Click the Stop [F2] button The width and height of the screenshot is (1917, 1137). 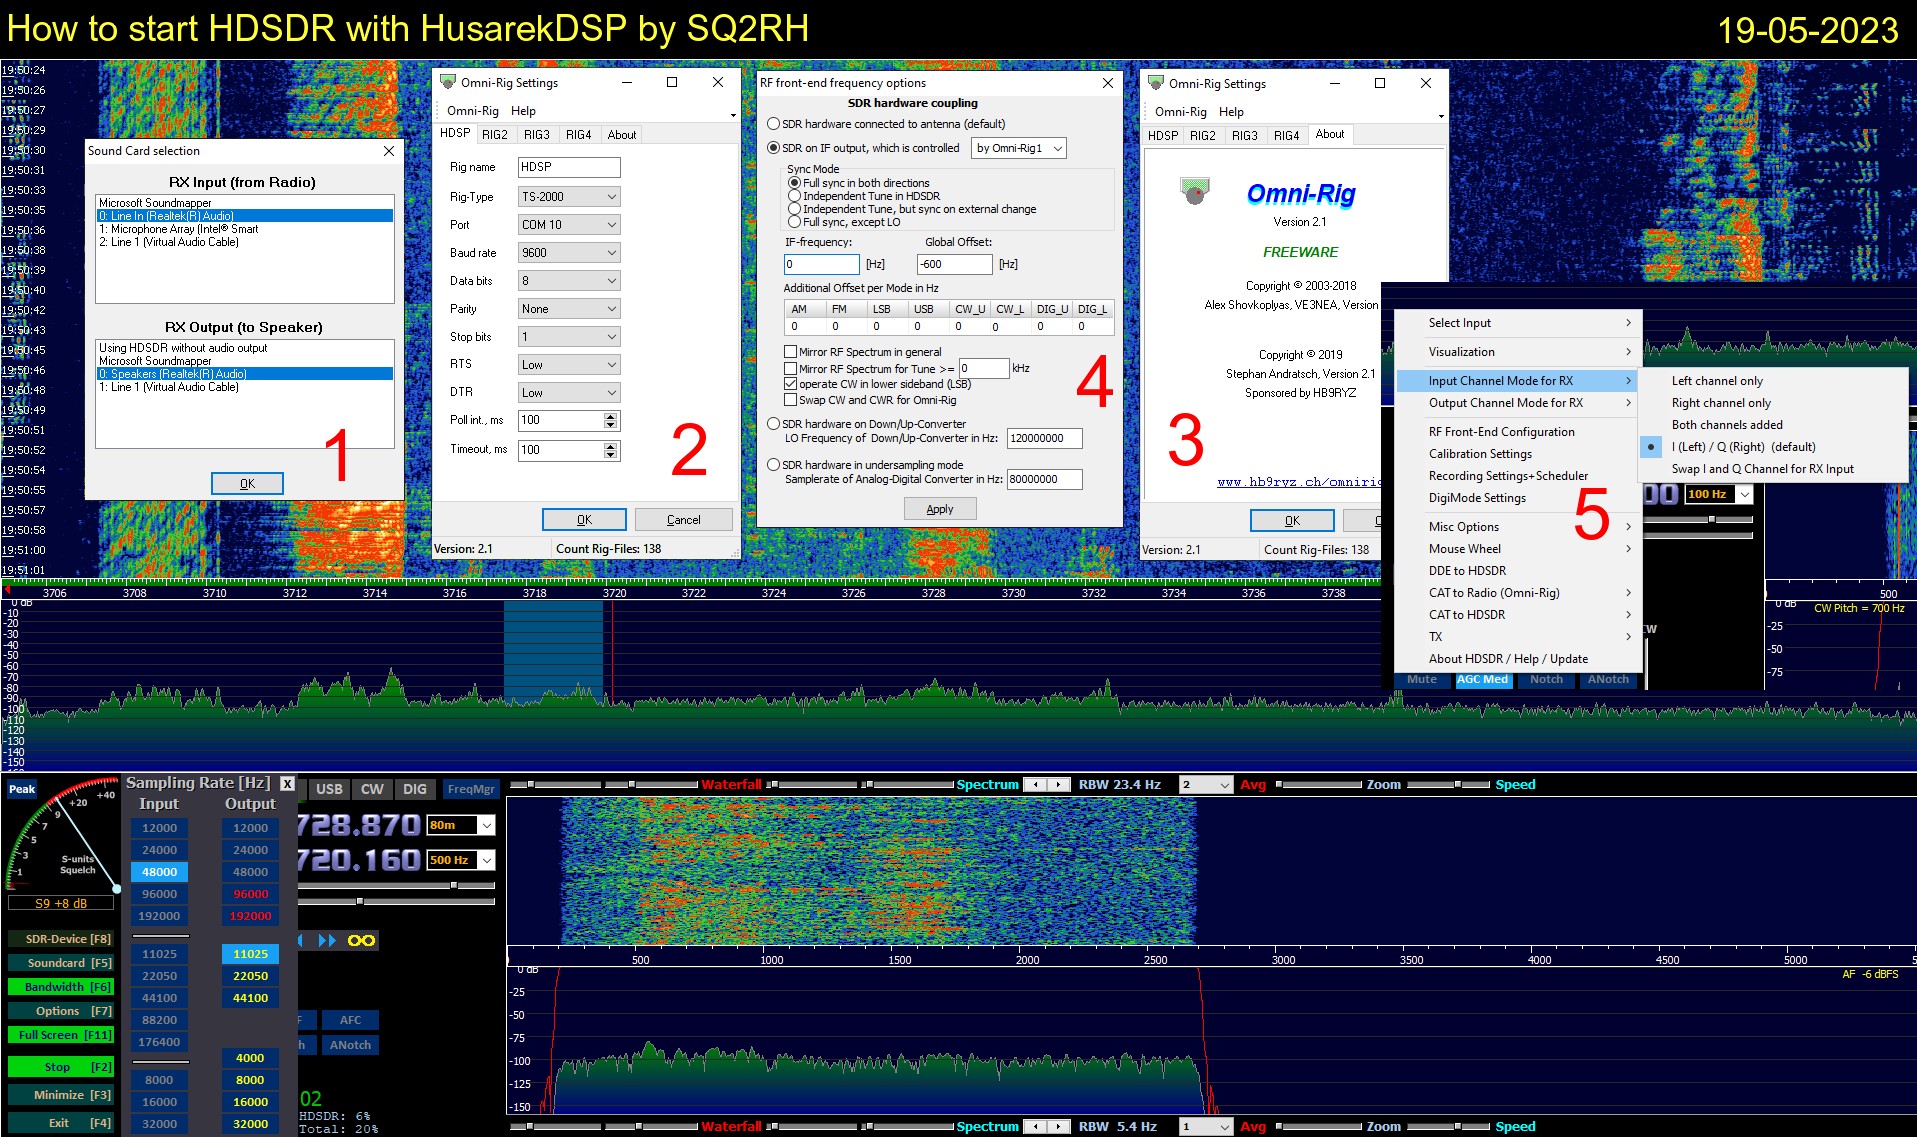point(60,1067)
